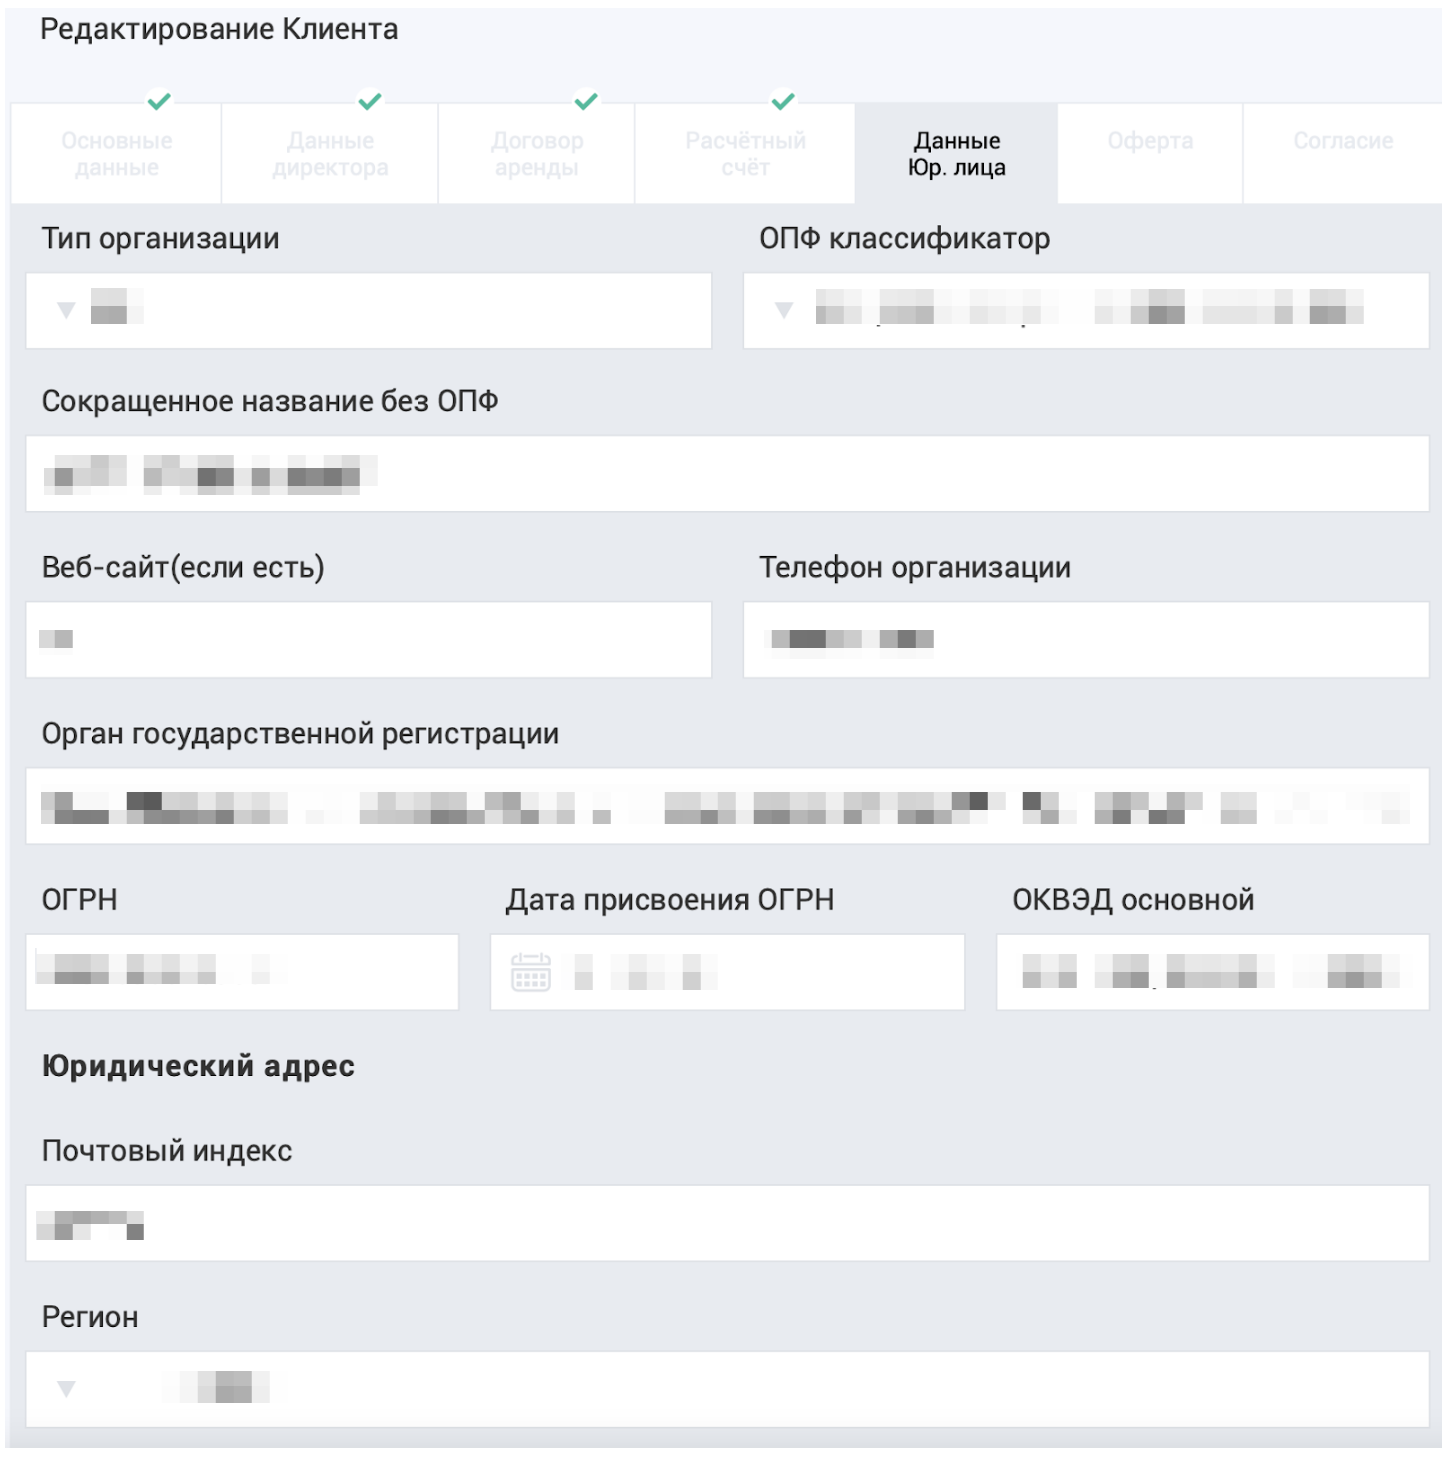This screenshot has width=1454, height=1465.
Task: Click the checkmark above Расчётный счёт tab
Action: [783, 101]
